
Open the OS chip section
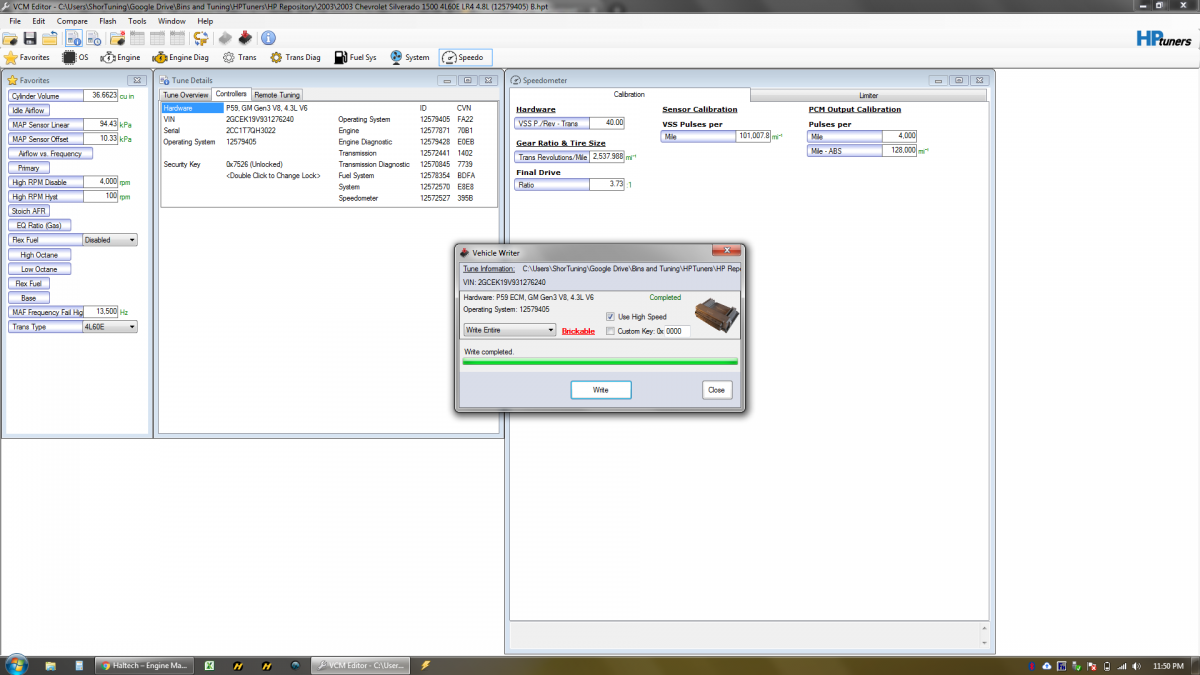76,57
